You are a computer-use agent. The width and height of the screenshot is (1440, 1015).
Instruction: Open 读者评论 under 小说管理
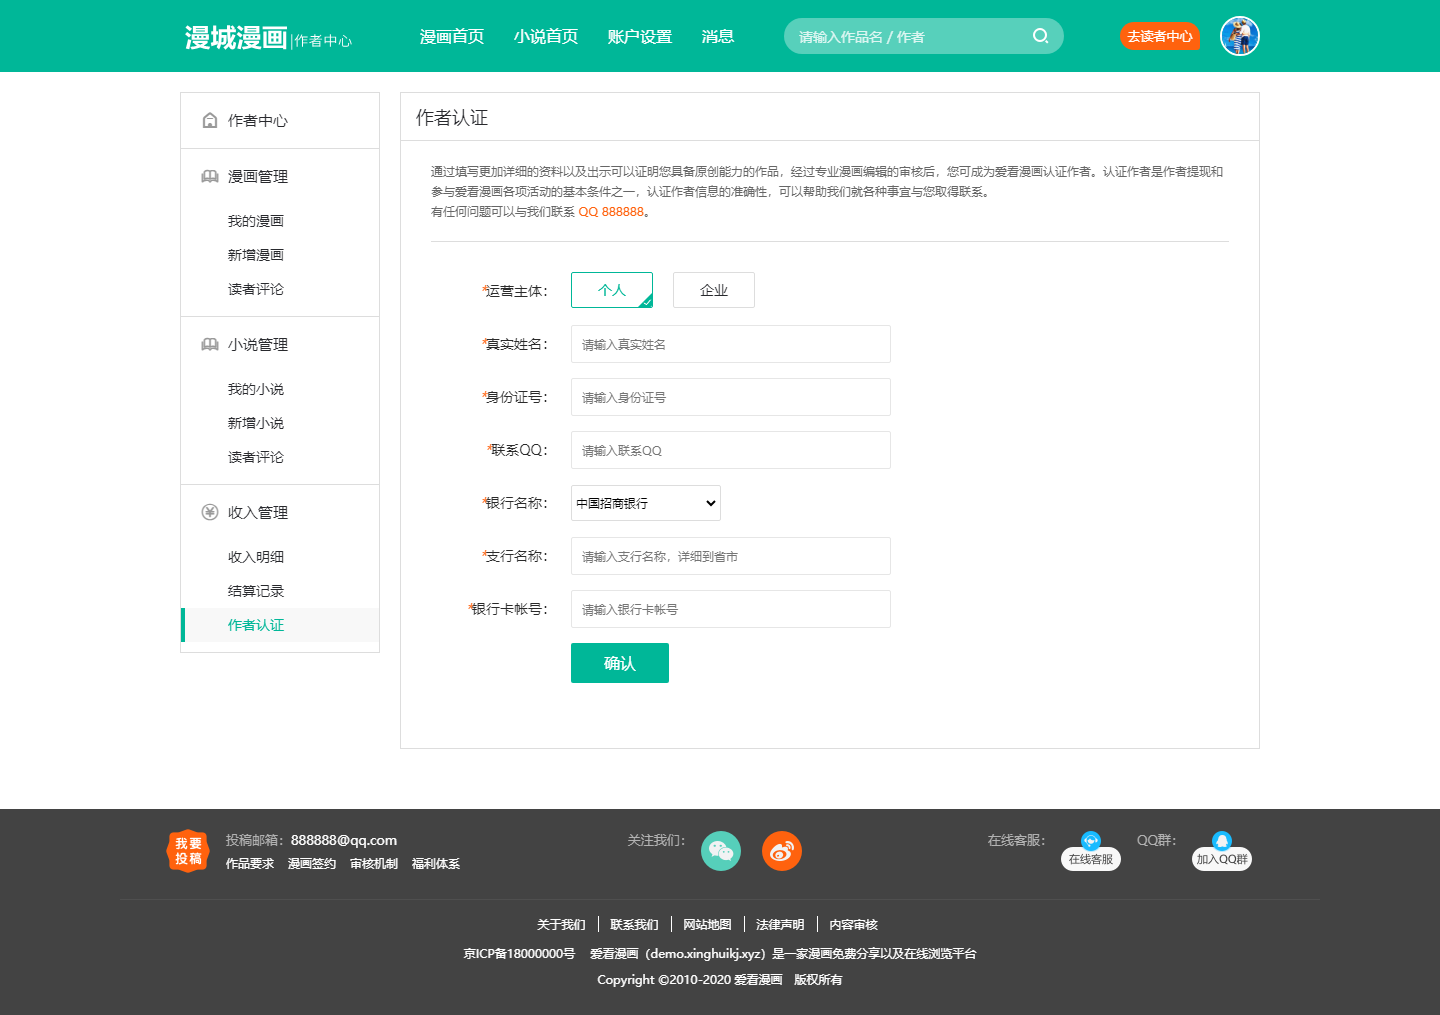point(256,457)
